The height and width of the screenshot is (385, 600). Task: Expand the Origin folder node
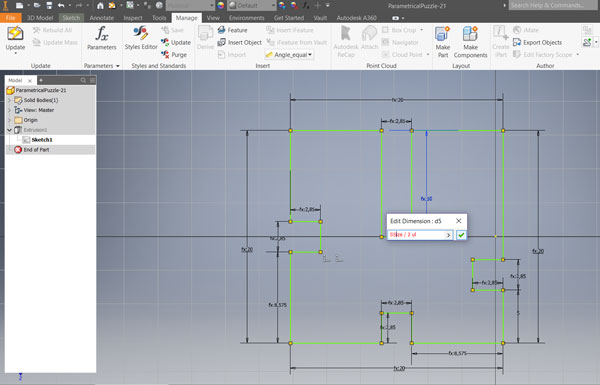[10, 120]
